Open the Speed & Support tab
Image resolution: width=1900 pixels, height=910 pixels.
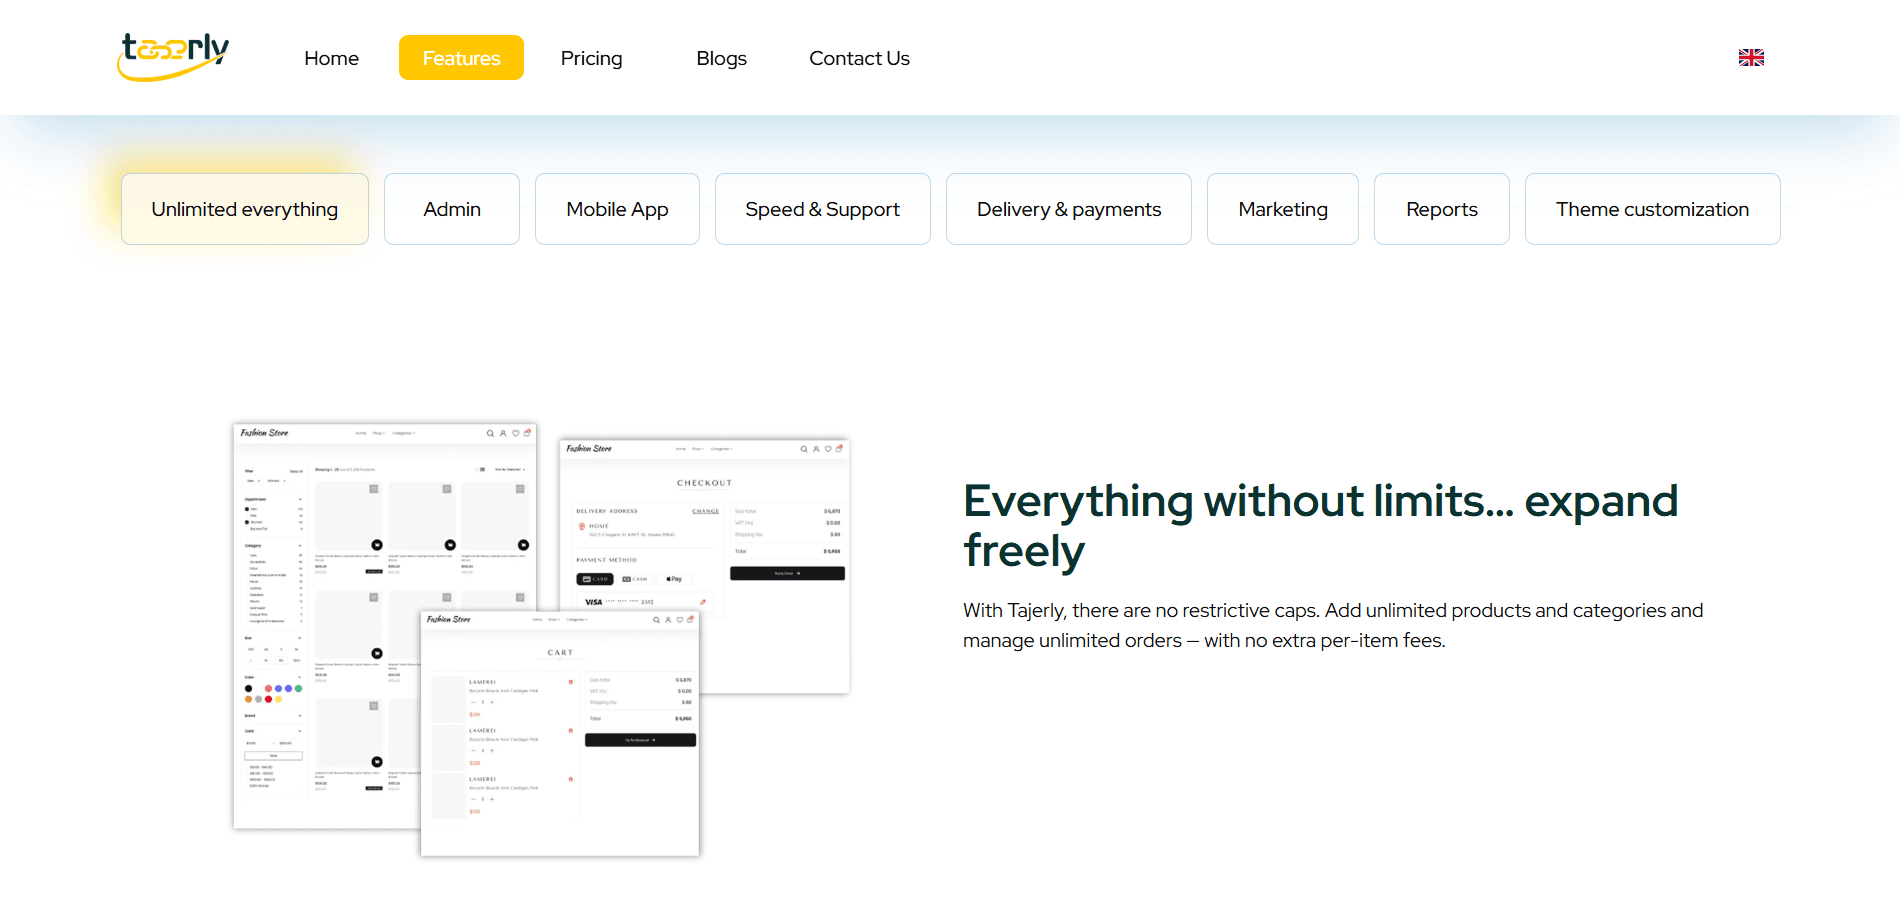pos(822,209)
